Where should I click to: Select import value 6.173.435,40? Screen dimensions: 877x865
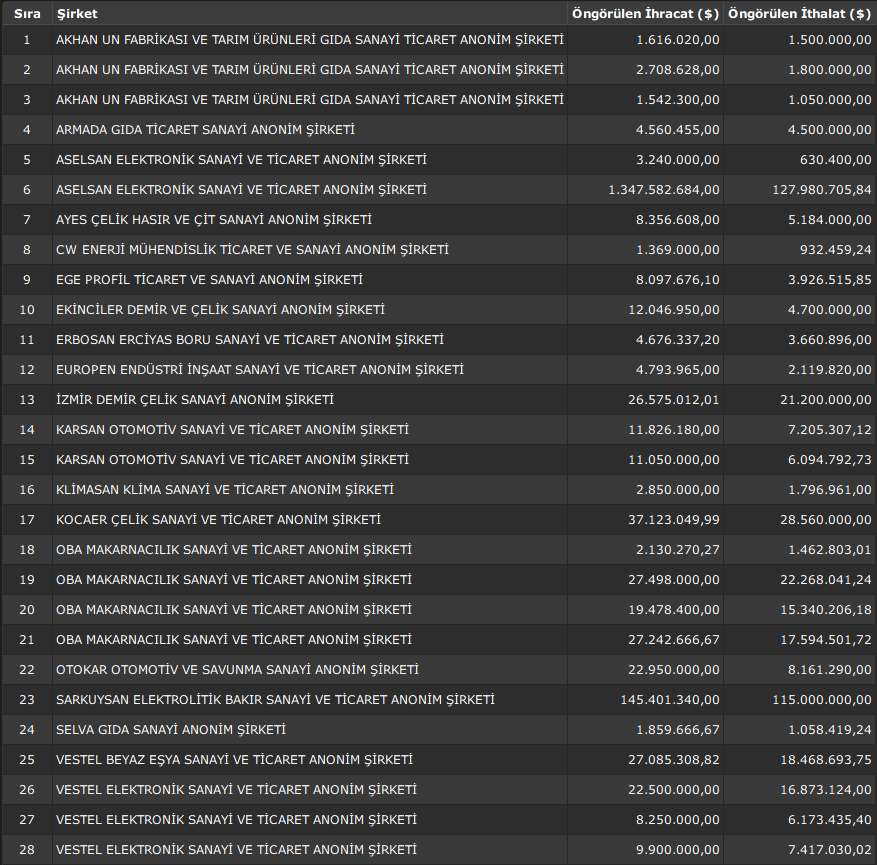pos(829,820)
